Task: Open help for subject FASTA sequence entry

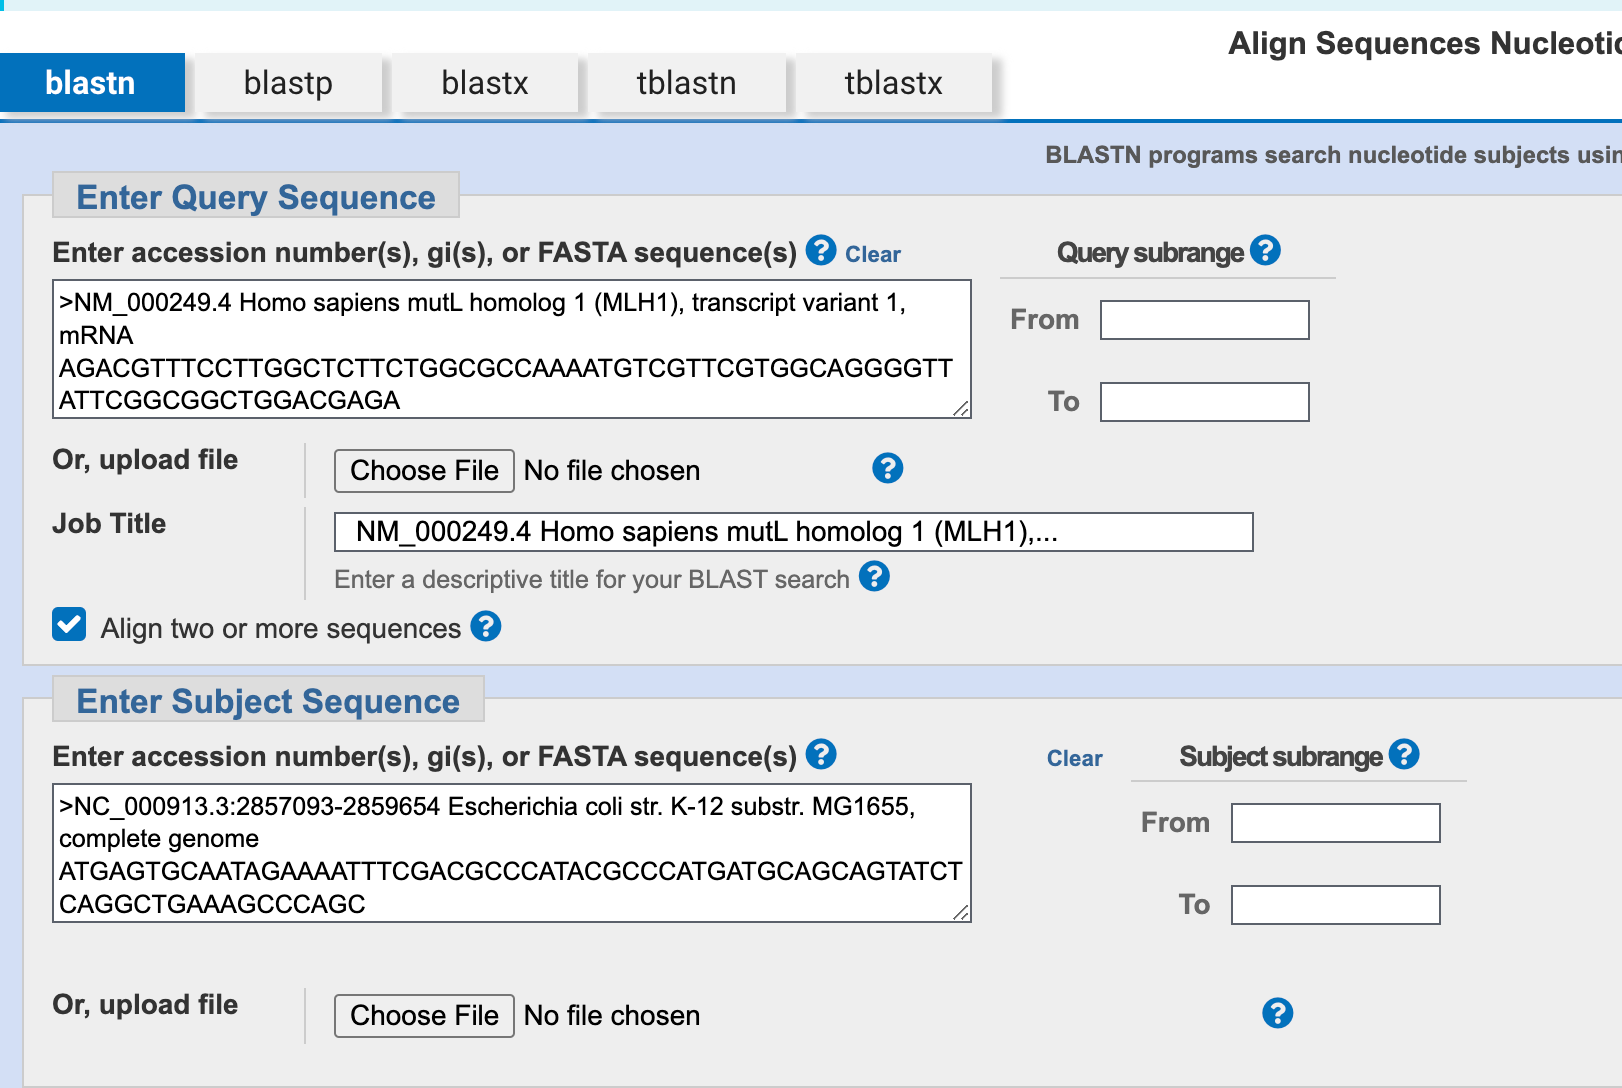Action: [x=821, y=754]
